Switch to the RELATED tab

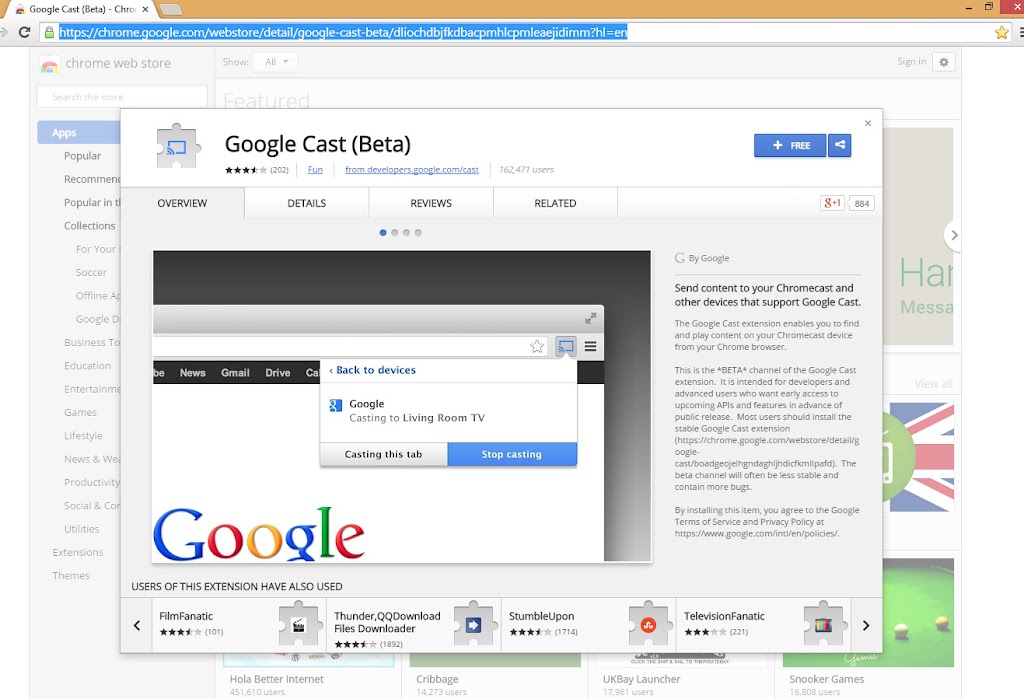[555, 203]
